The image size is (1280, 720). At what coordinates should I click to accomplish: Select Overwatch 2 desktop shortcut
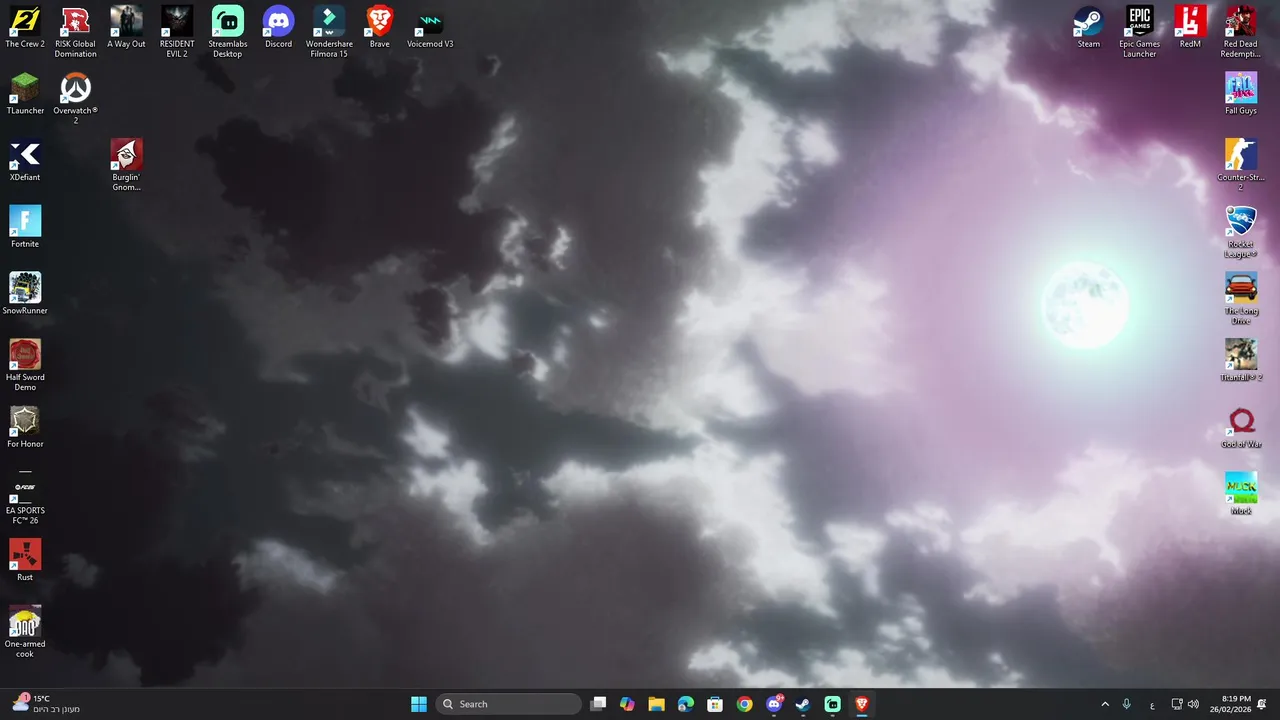[x=75, y=99]
